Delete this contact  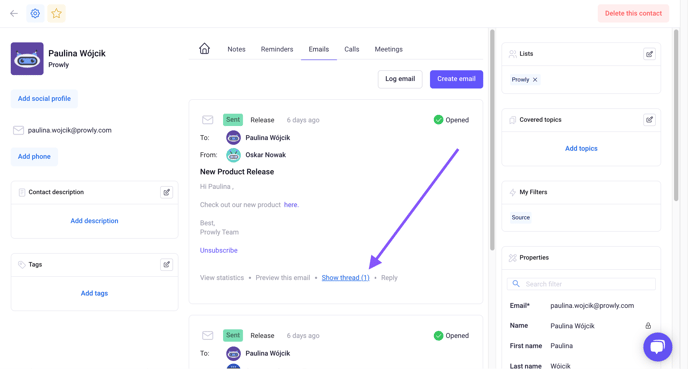[633, 14]
